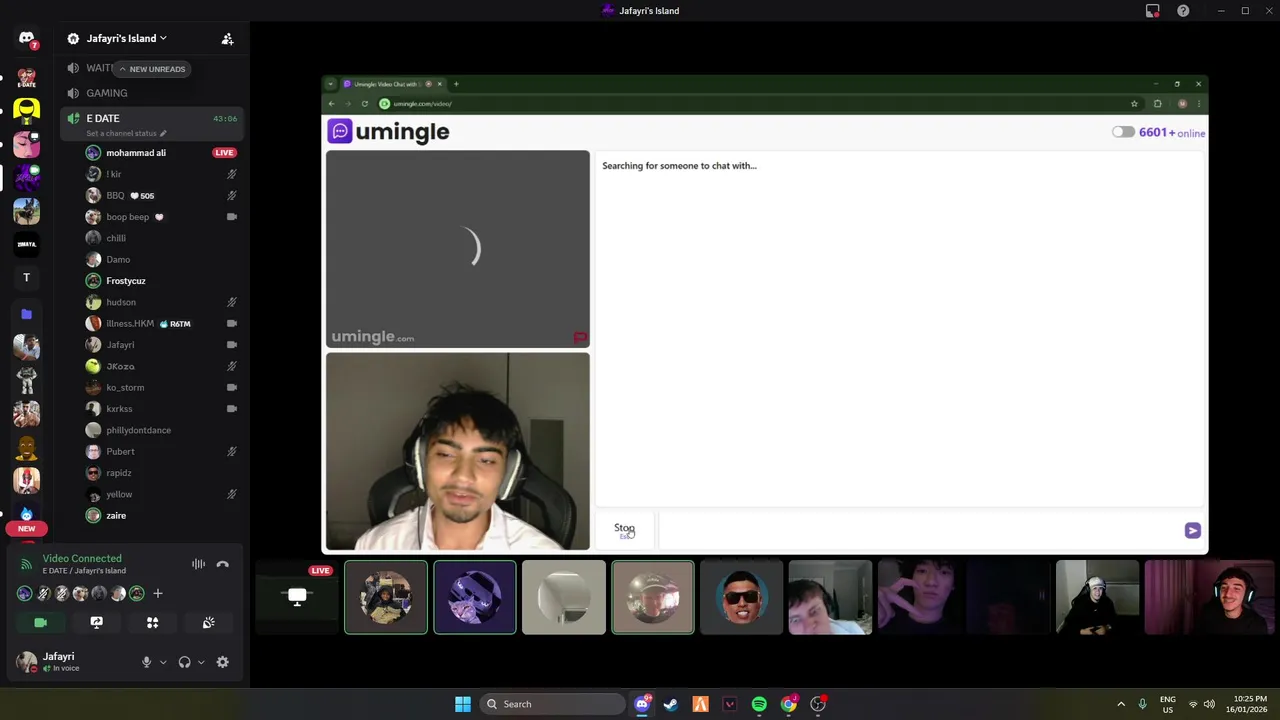1280x720 pixels.
Task: Open a new tab in shared Chrome
Action: 456,84
